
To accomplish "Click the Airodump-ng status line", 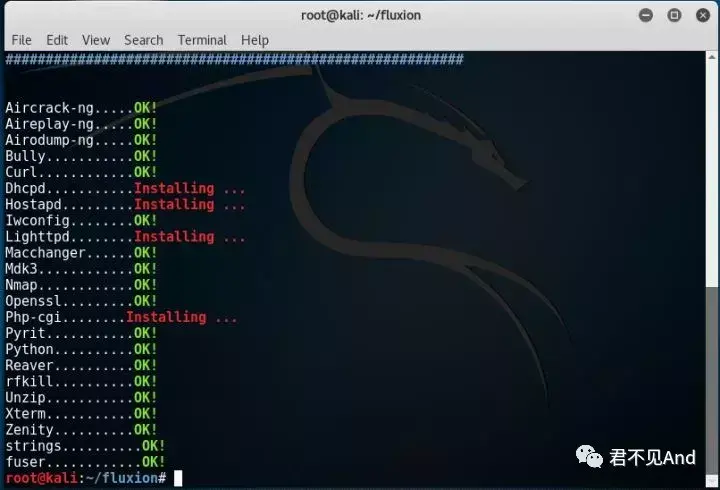I will click(81, 140).
